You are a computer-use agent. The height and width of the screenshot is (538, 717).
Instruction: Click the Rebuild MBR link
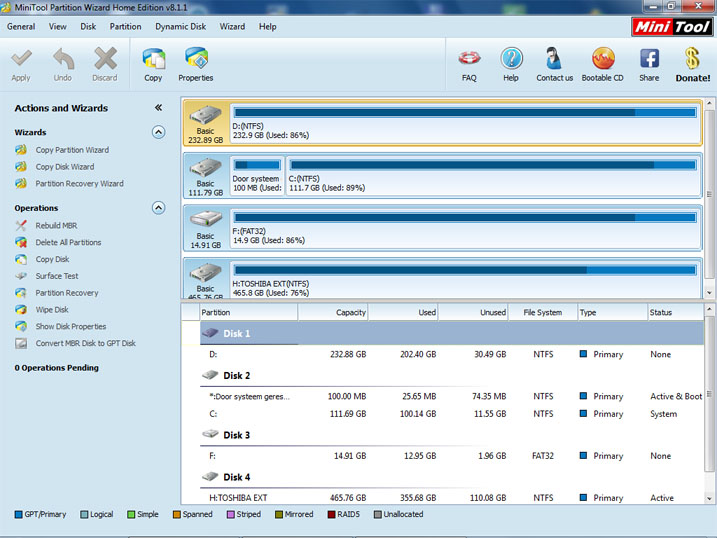pos(56,225)
